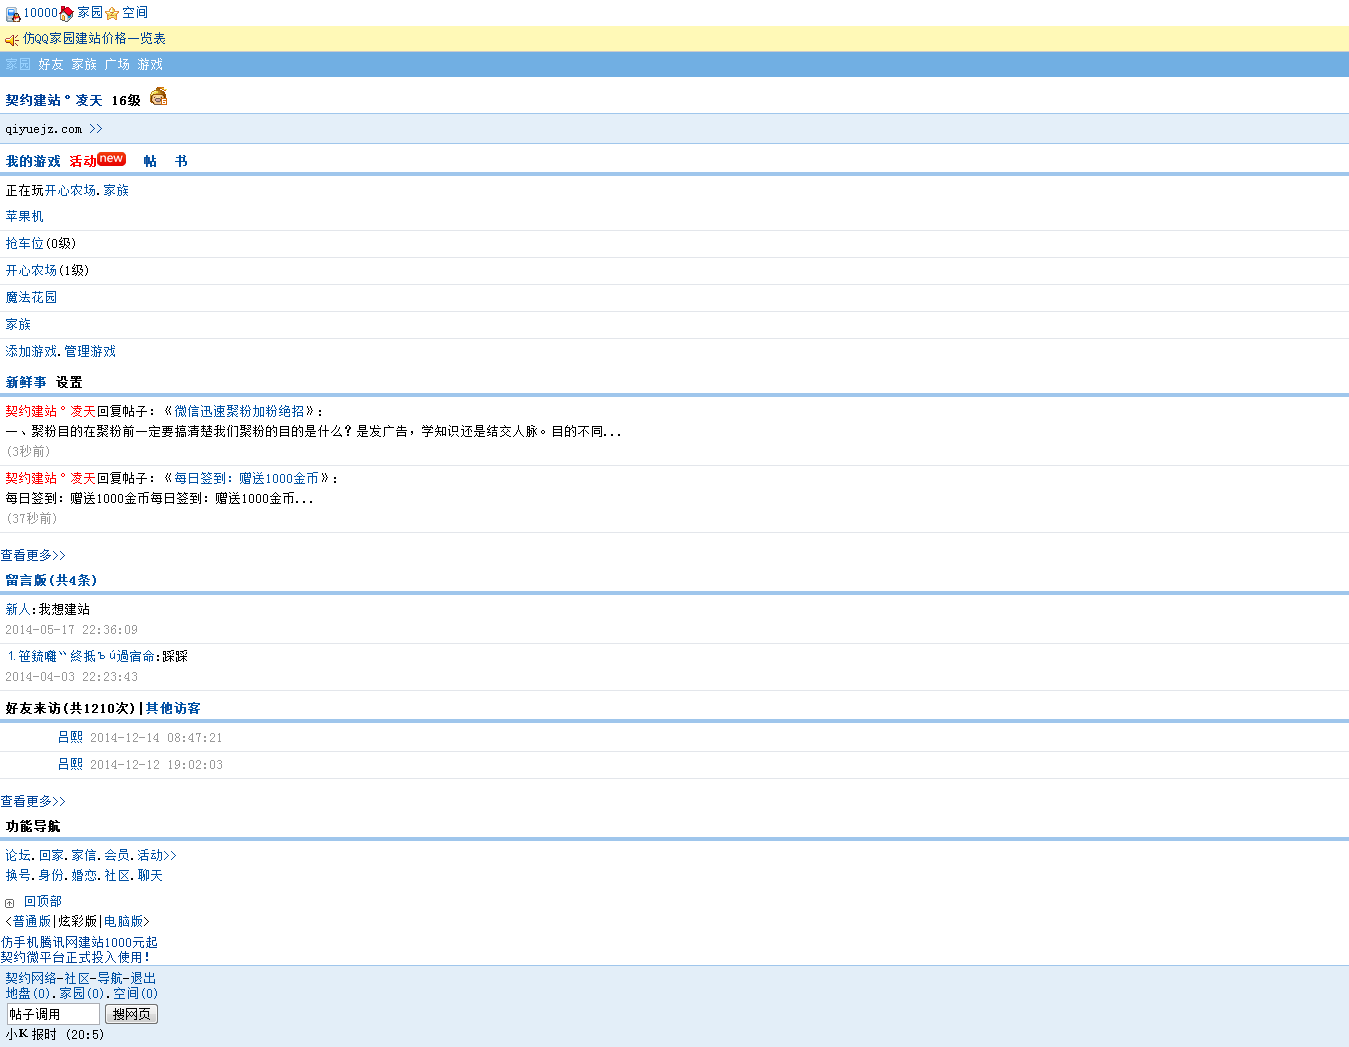Click the speaker announcement icon
1349x1047 pixels.
(12, 40)
